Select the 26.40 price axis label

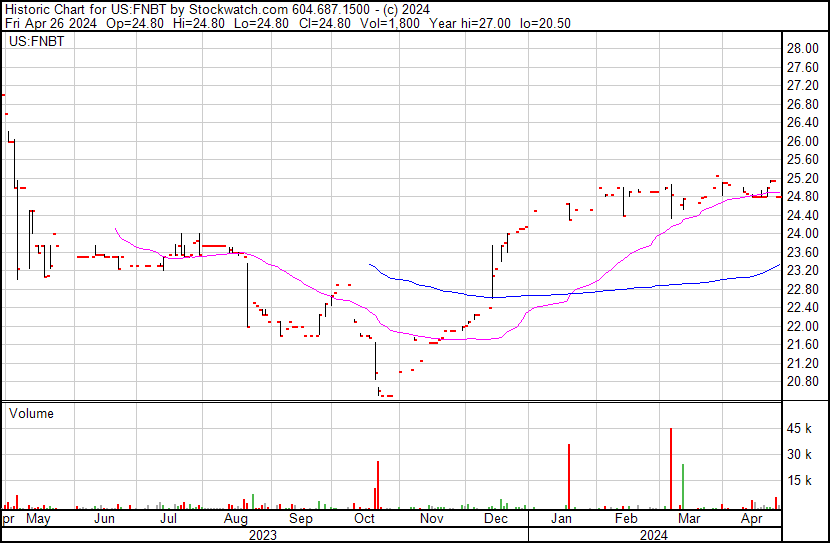(x=802, y=123)
